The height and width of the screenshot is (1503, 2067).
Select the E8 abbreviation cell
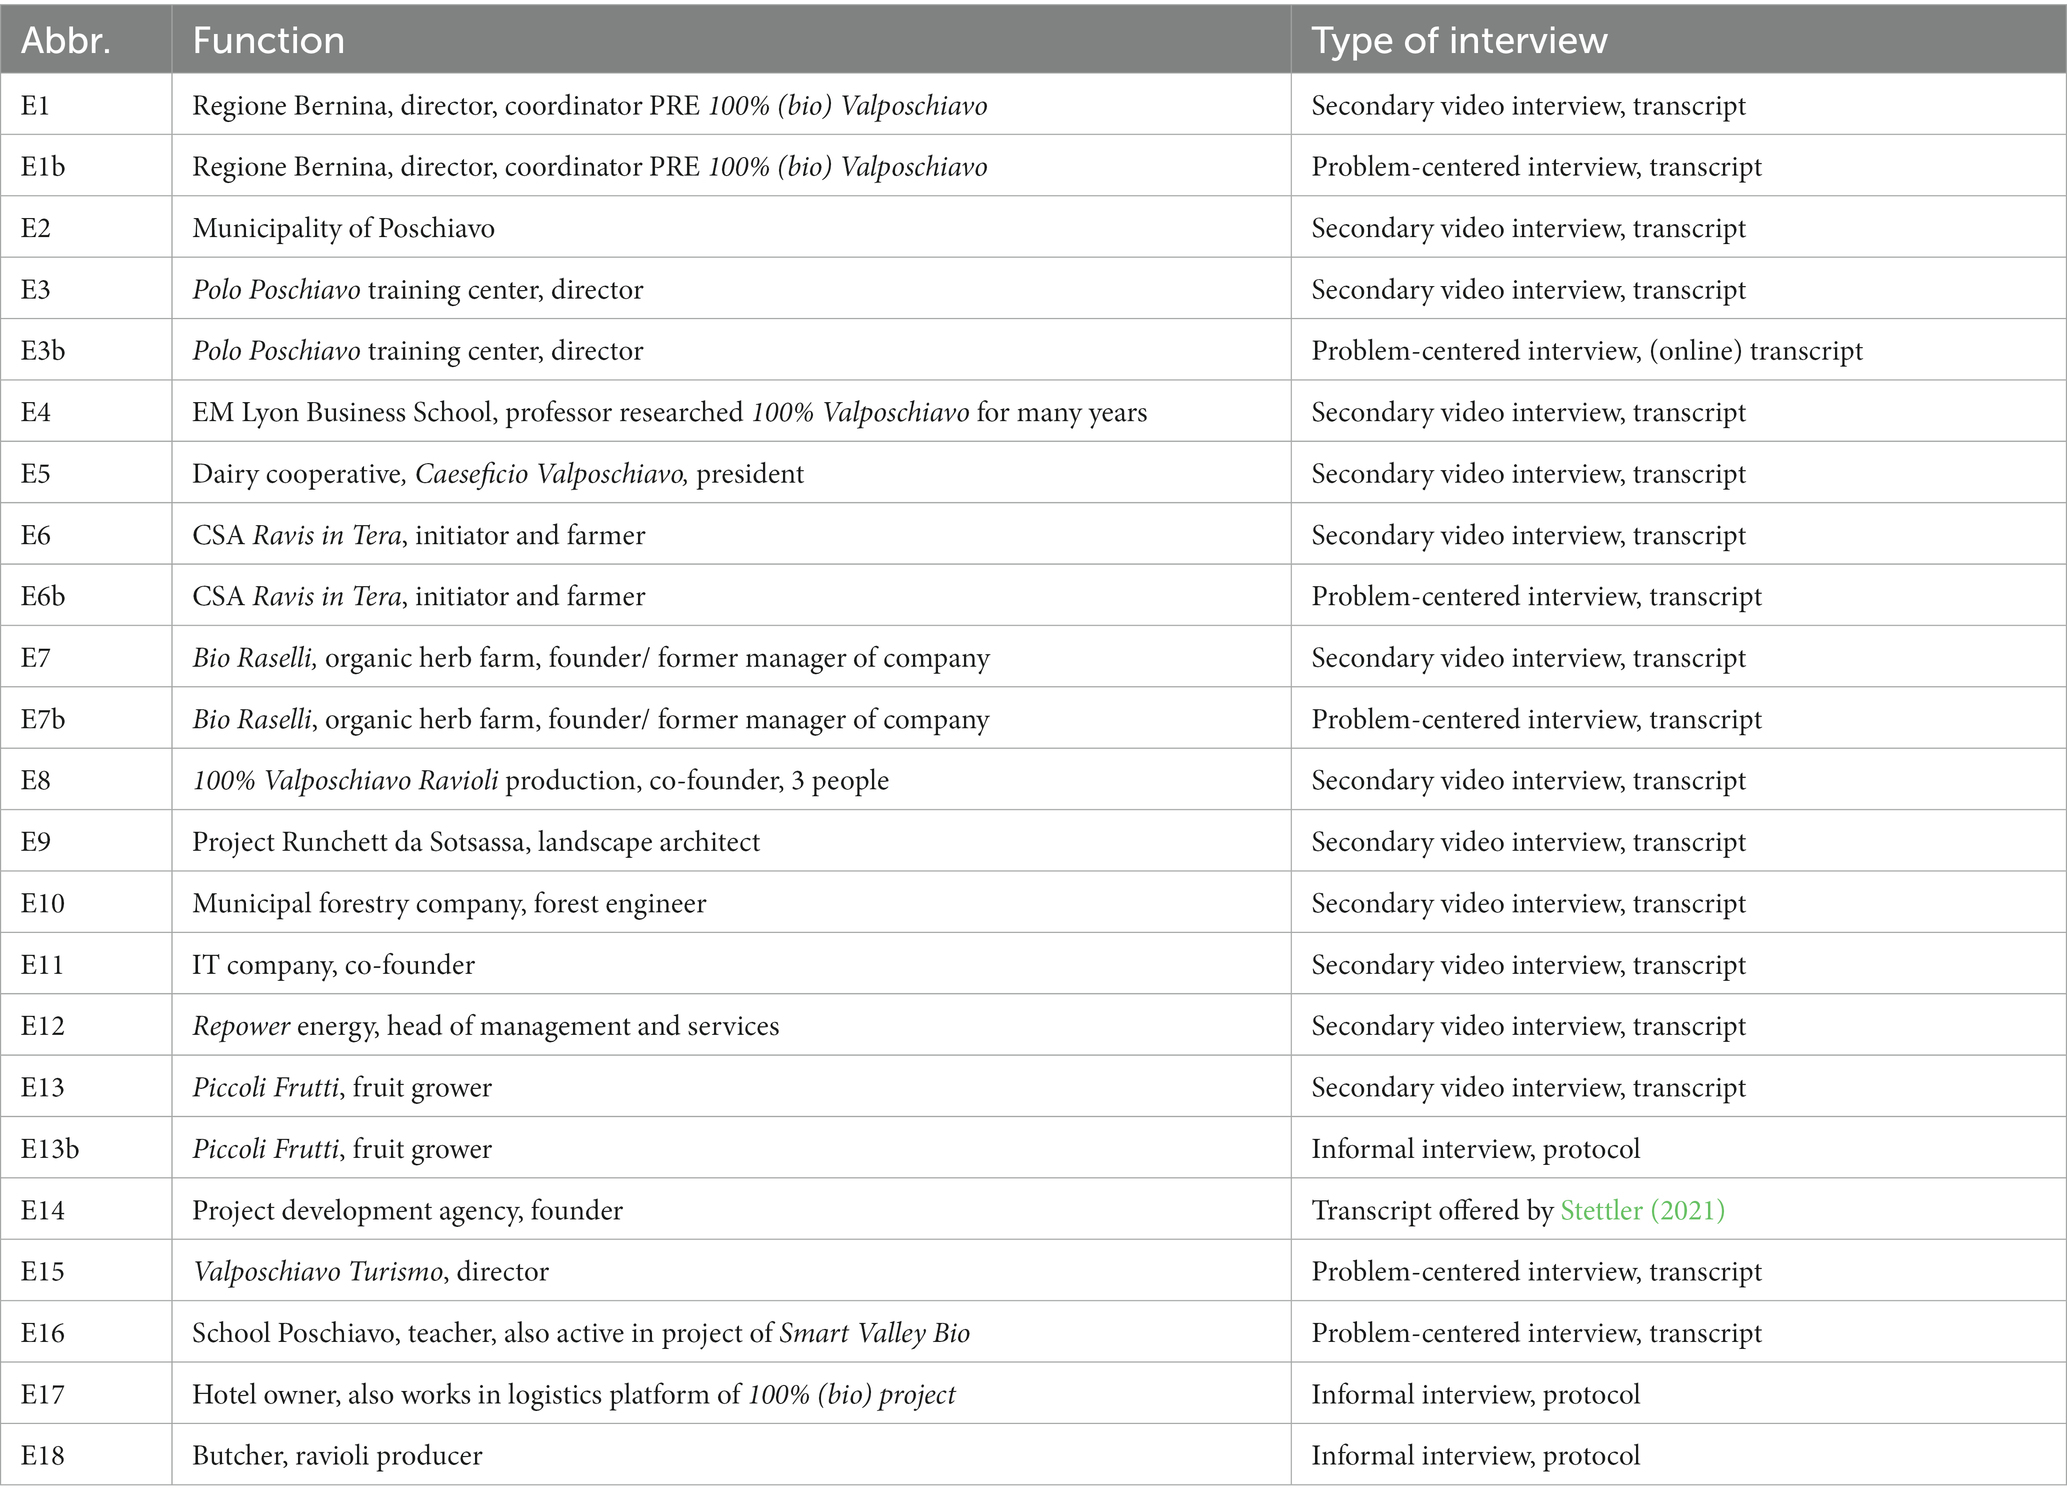(x=86, y=780)
